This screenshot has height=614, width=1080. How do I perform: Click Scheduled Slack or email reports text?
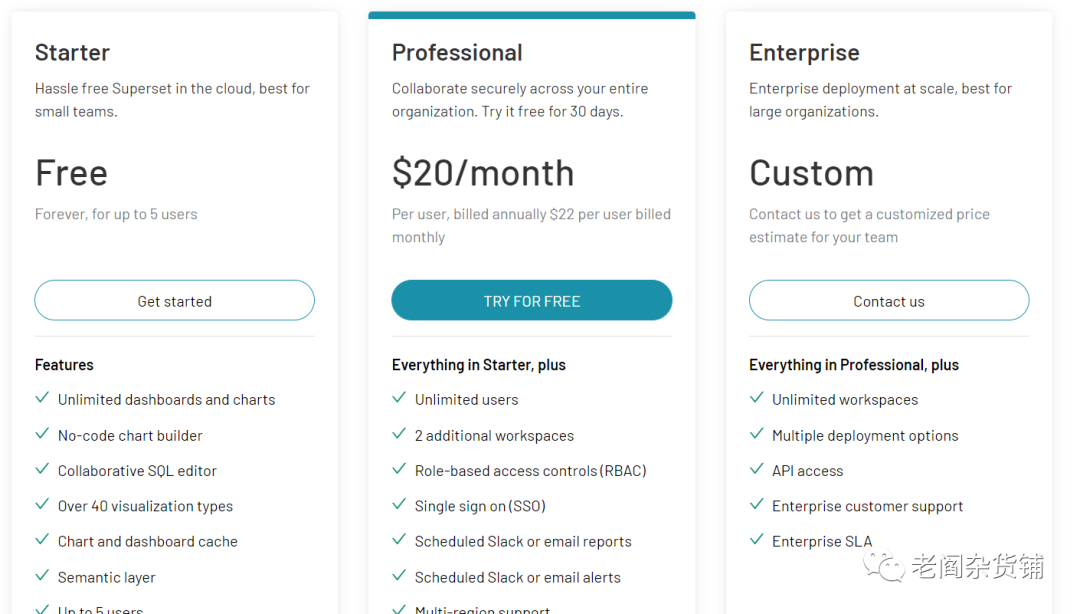coord(523,542)
